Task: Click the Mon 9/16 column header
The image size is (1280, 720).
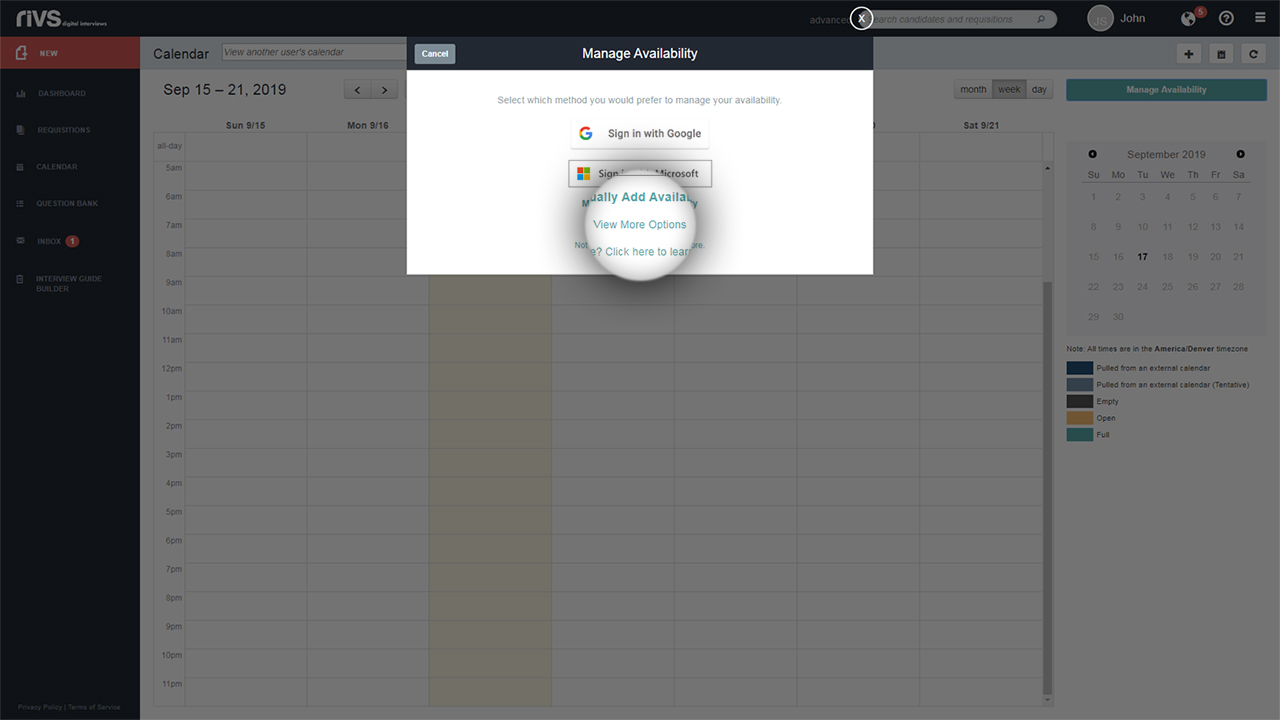Action: coord(368,125)
